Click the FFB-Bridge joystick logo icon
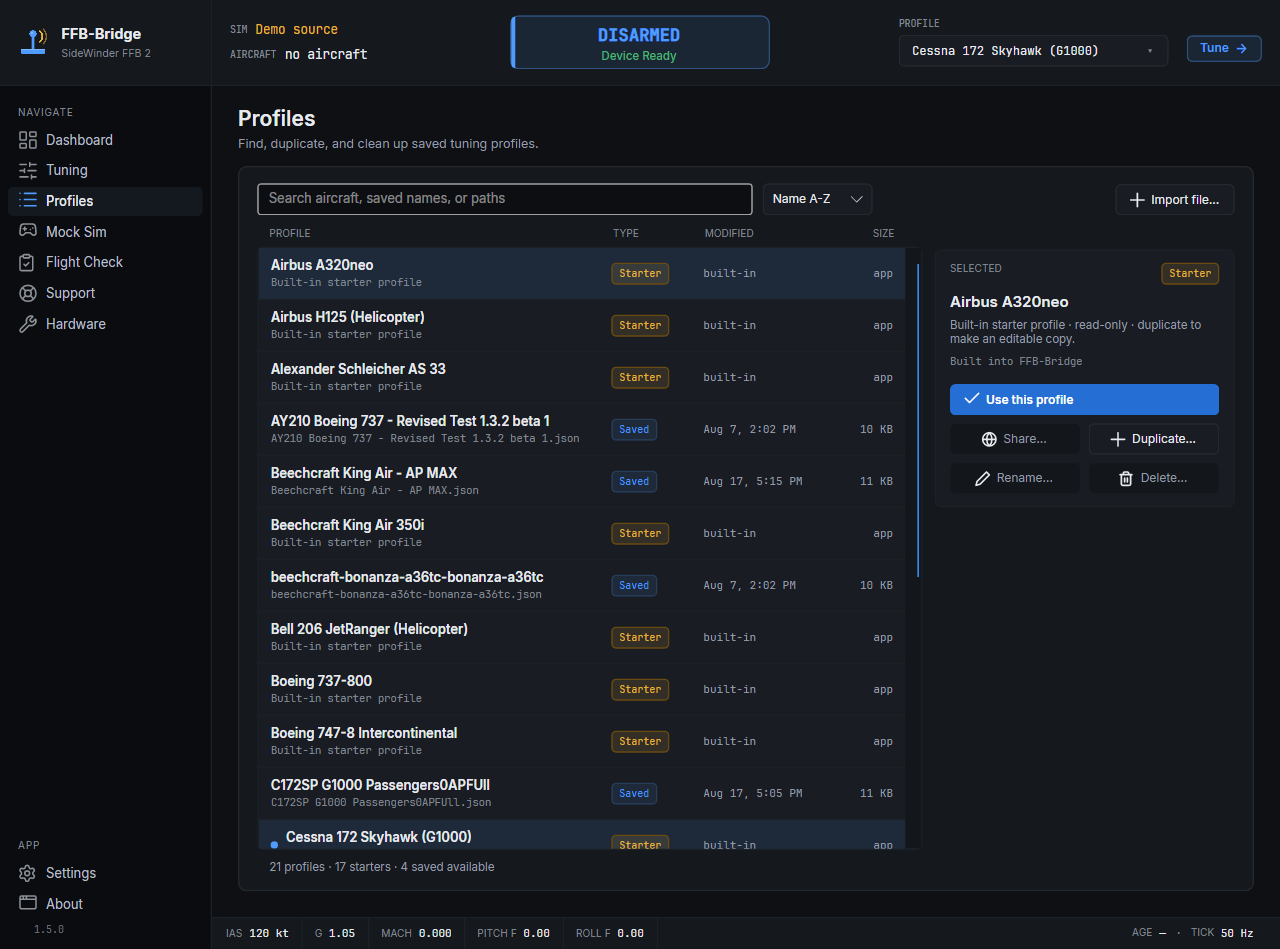This screenshot has width=1280, height=949. [x=36, y=42]
